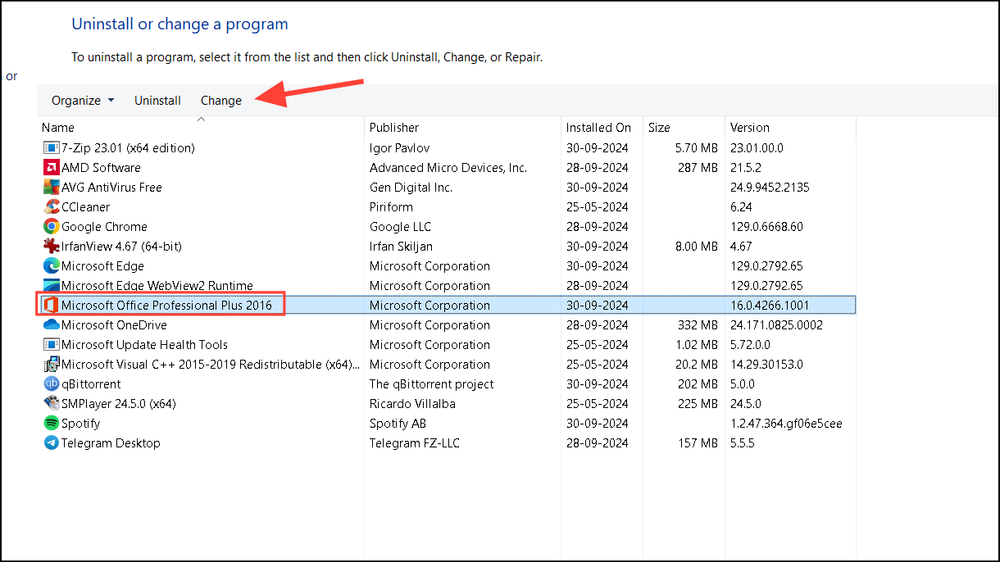
Task: Open the Organize dropdown menu
Action: pos(83,101)
